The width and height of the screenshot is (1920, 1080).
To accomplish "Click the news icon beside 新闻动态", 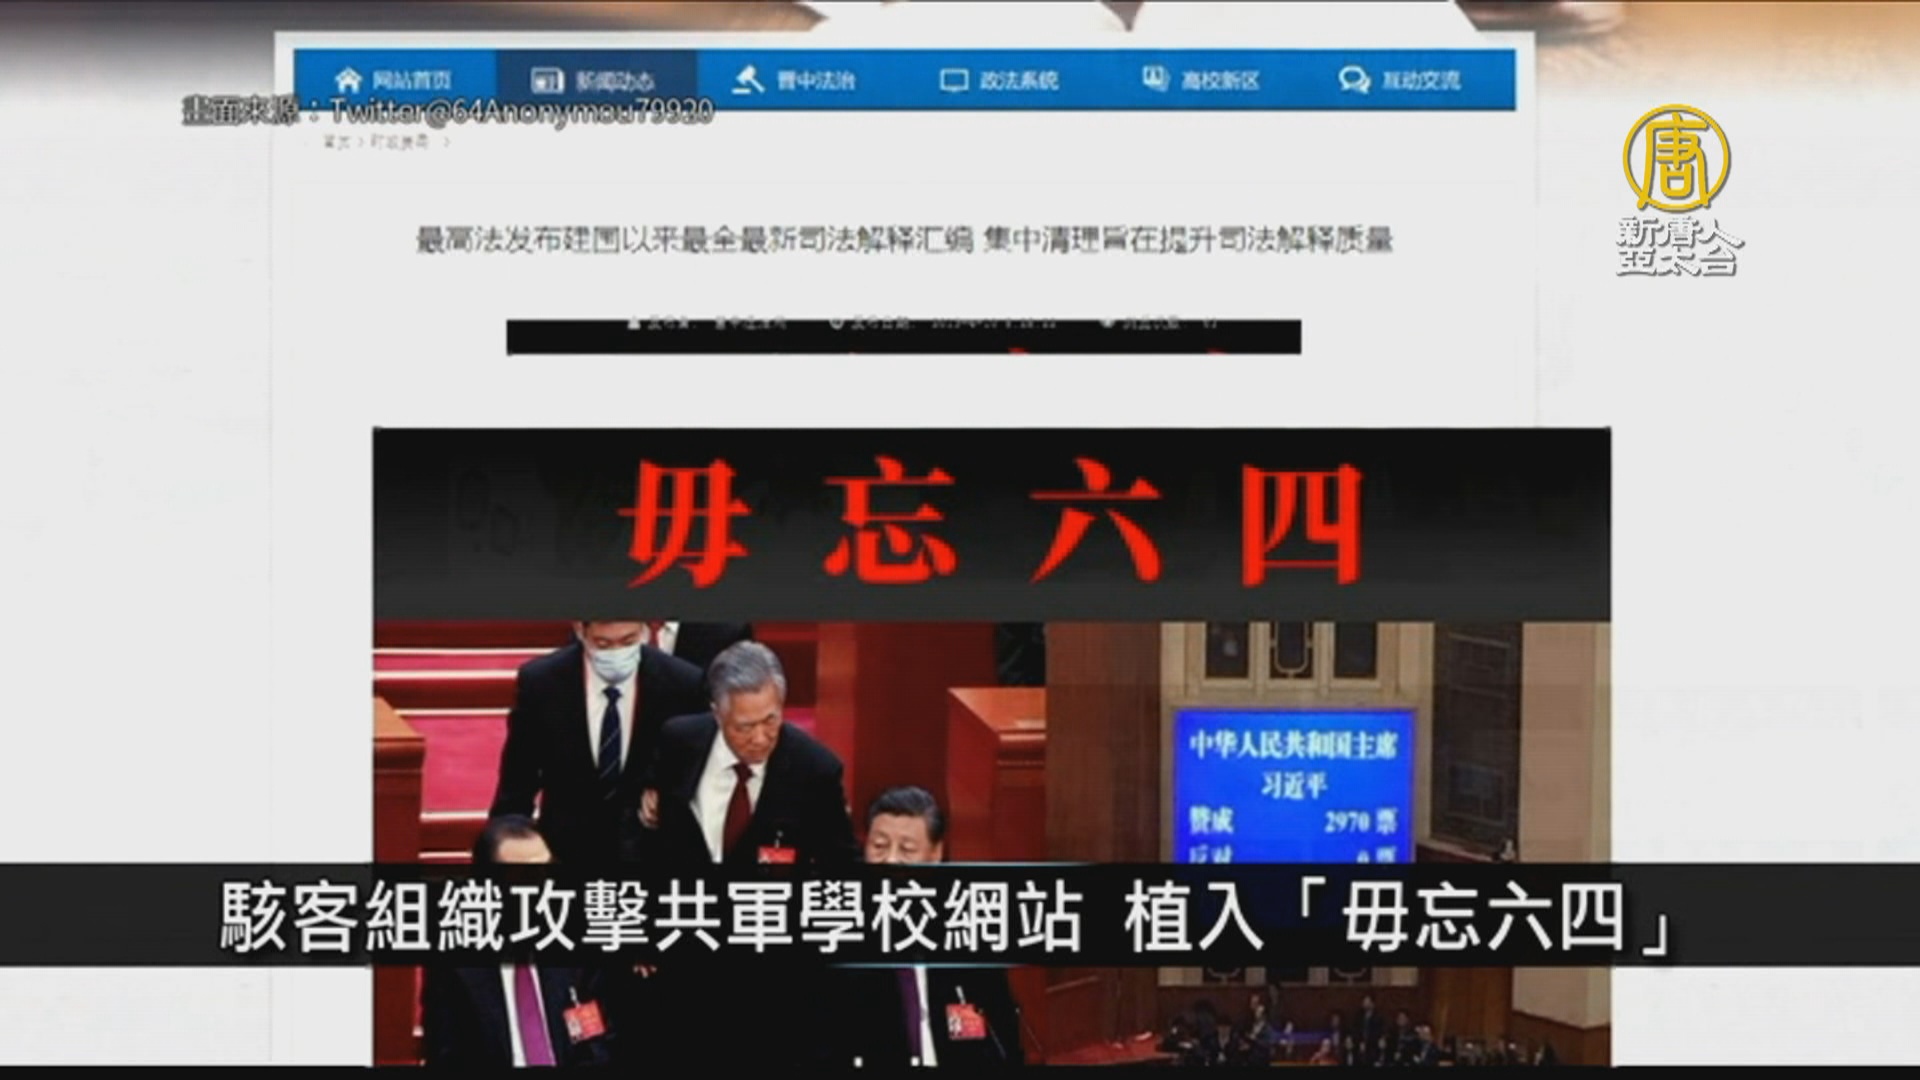I will 546,81.
